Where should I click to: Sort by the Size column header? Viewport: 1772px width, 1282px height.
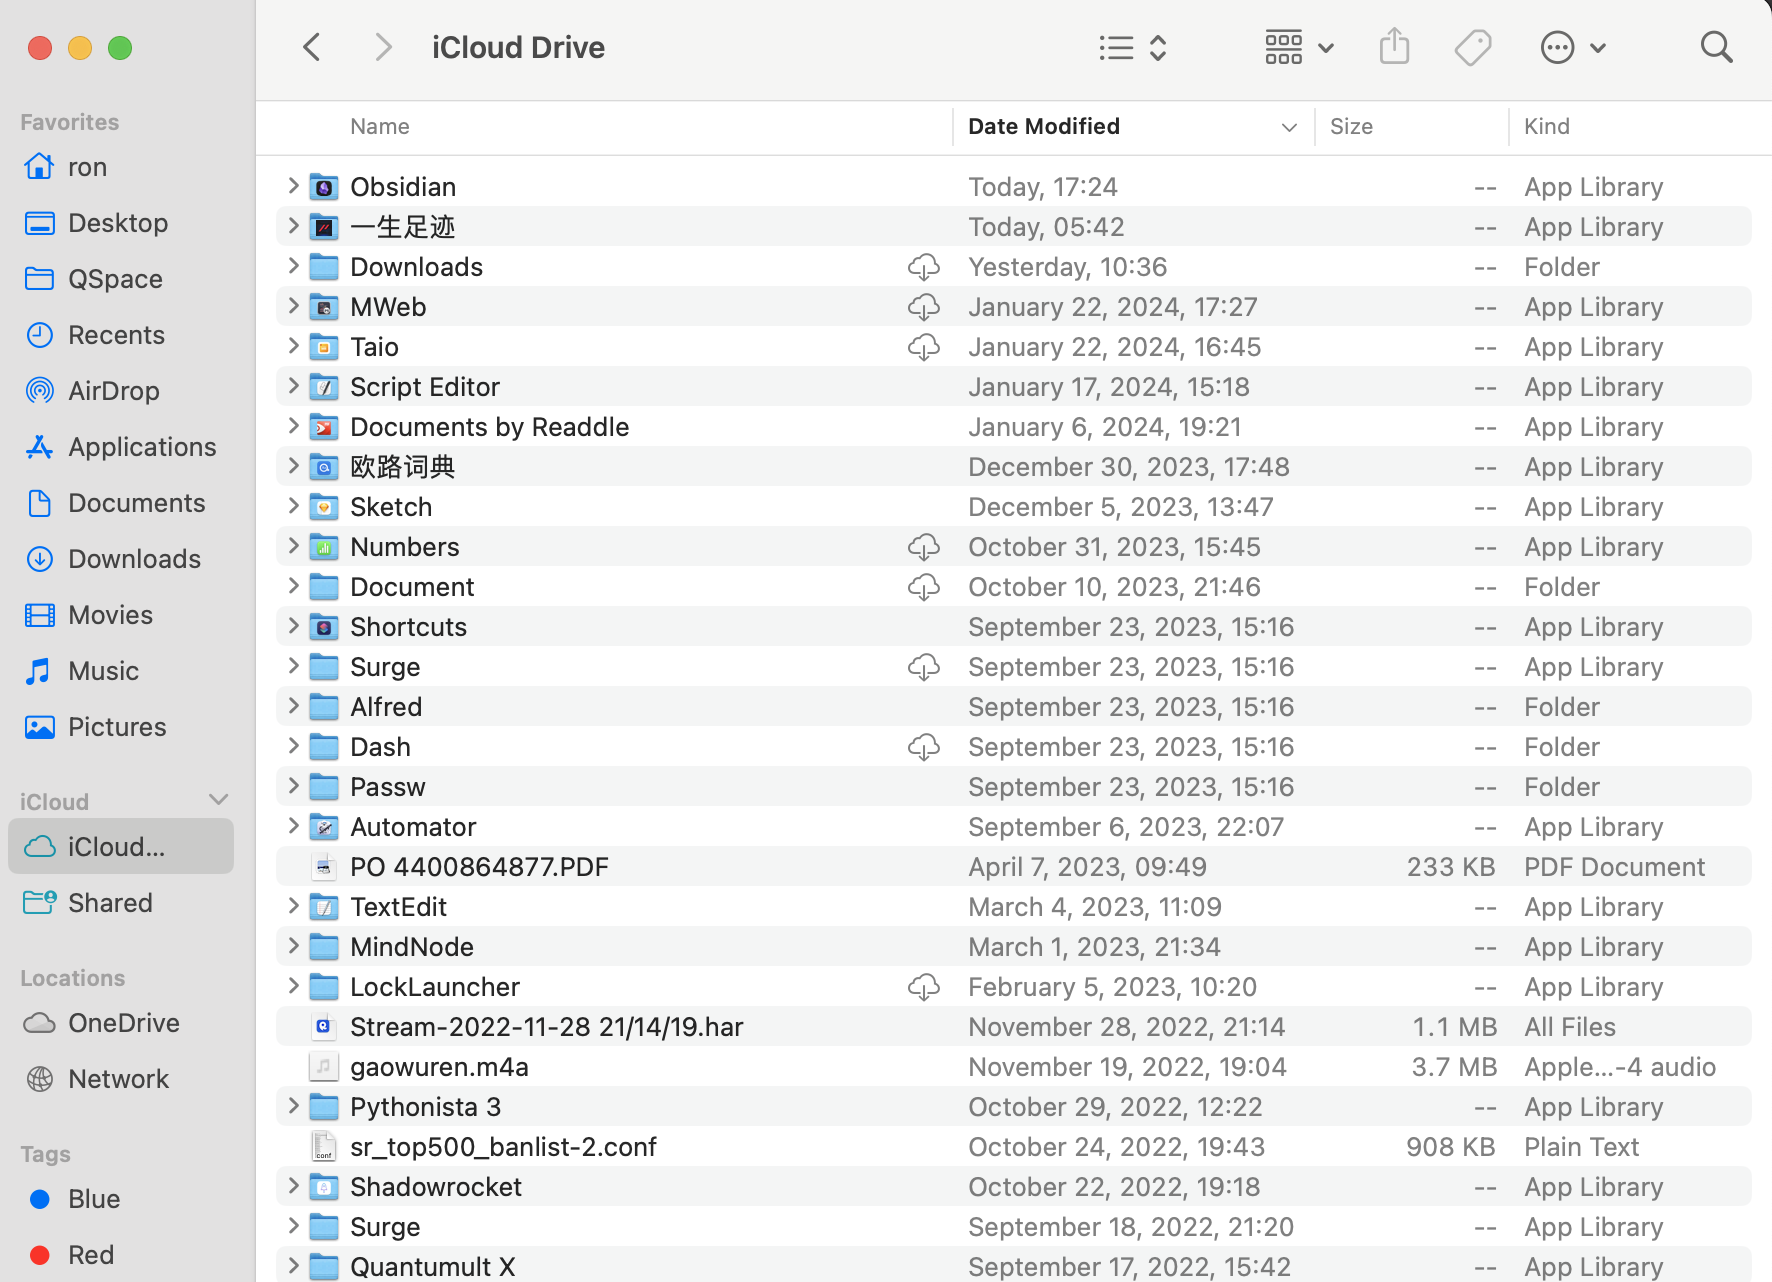coord(1351,127)
